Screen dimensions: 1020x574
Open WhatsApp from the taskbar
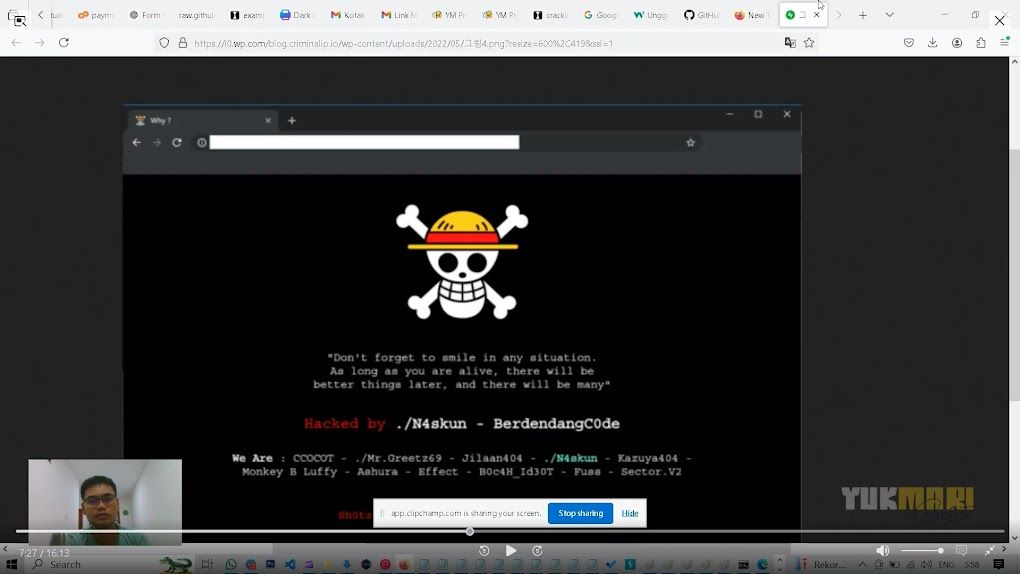[231, 564]
